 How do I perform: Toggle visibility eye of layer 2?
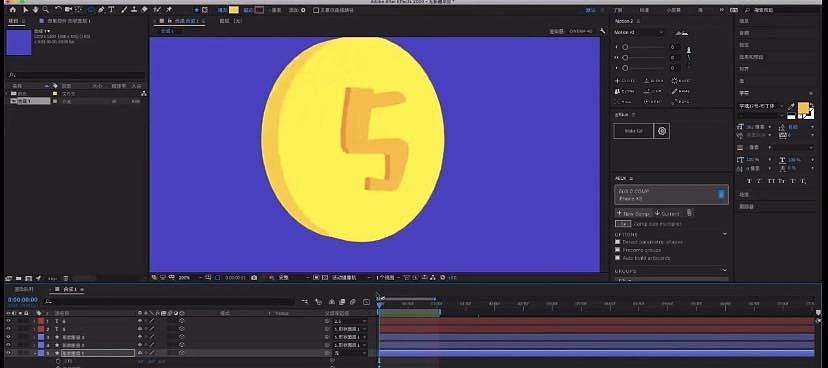(x=8, y=329)
